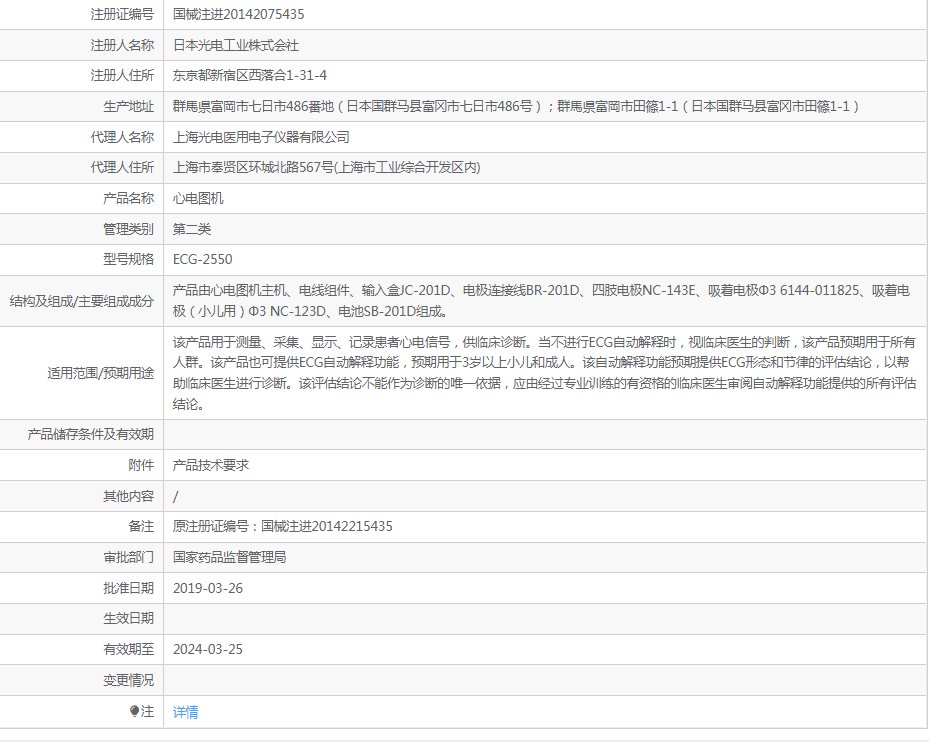Click the 产品储存条件及有效期 label
This screenshot has height=742, width=929.
tap(91, 434)
